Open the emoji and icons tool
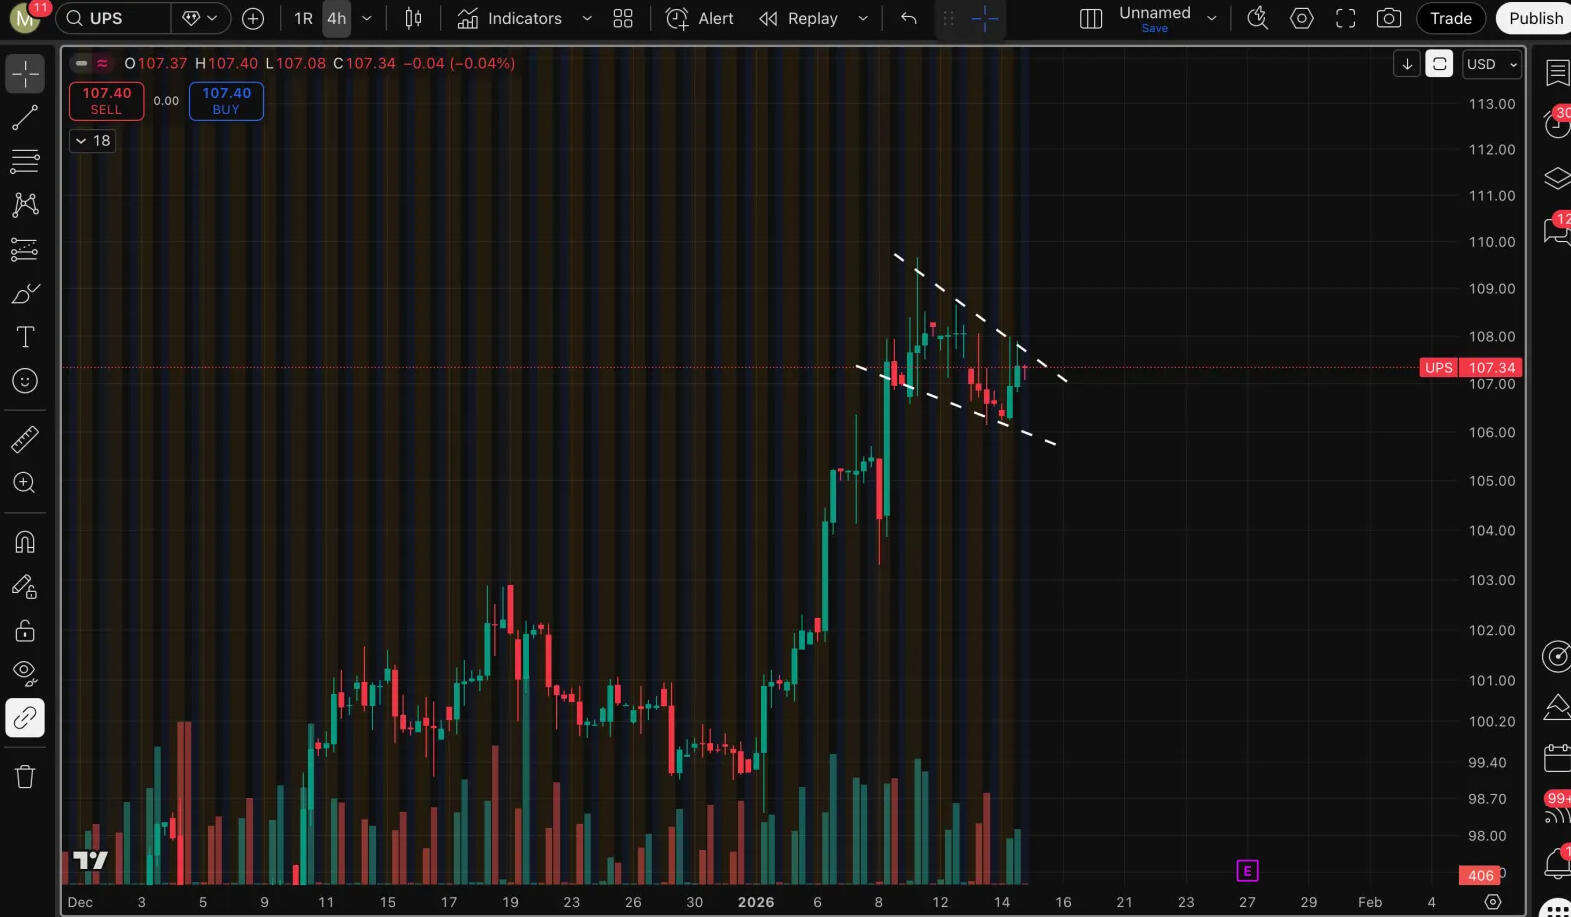This screenshot has width=1571, height=917. coord(25,381)
